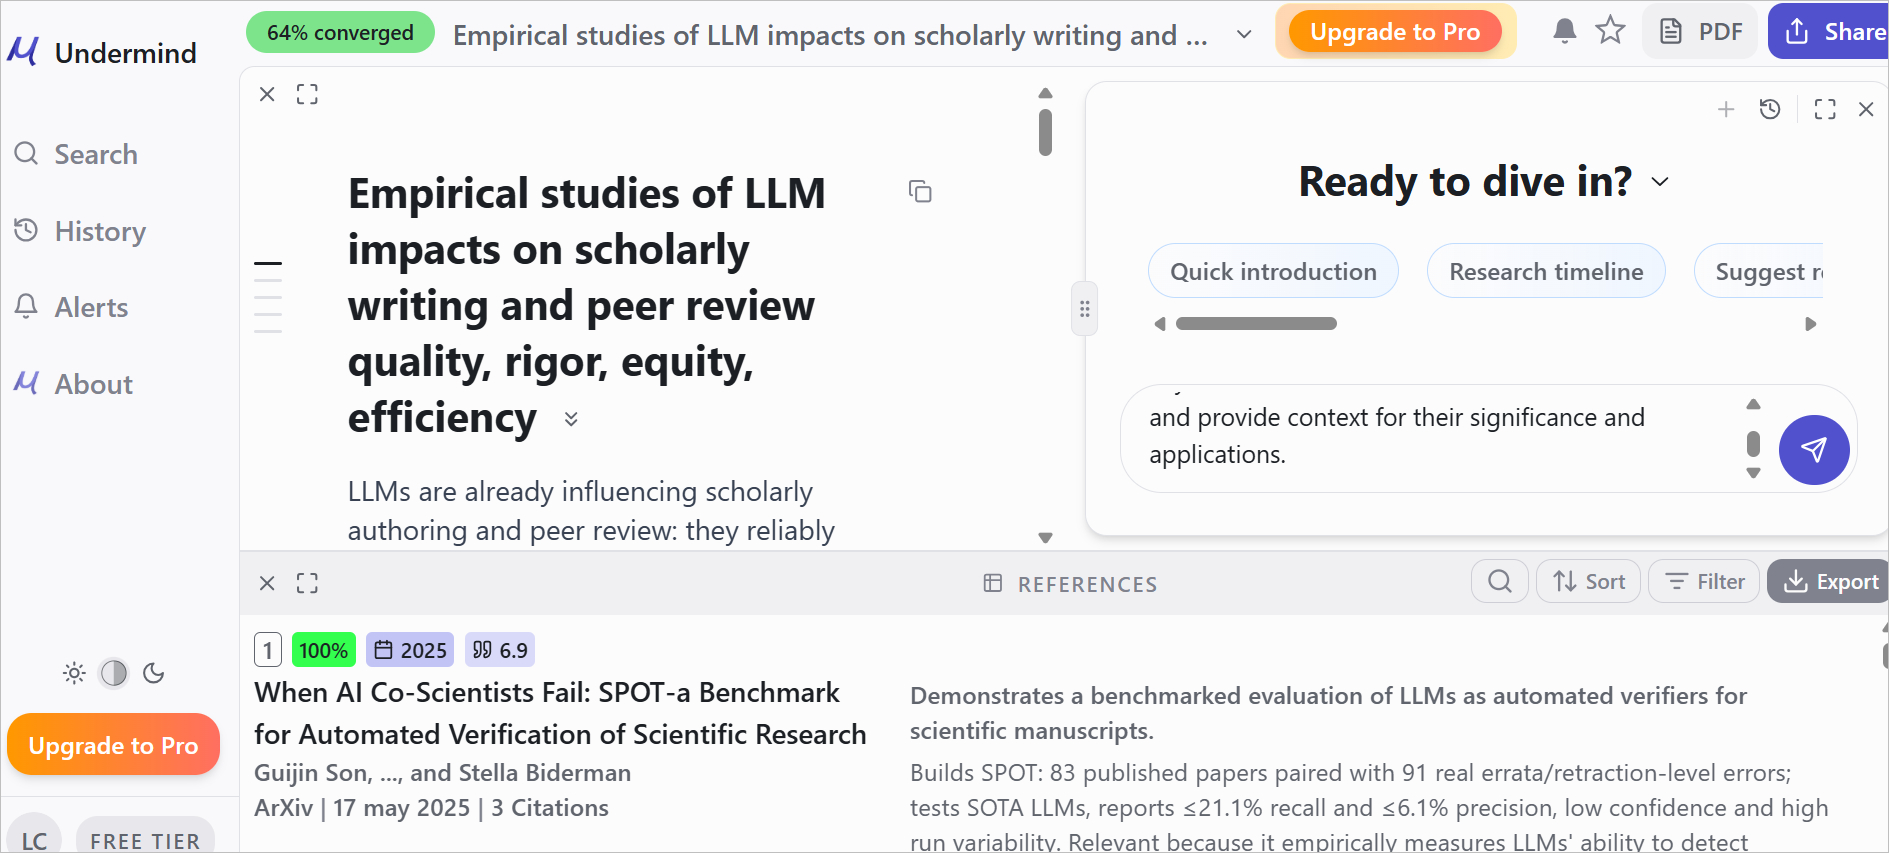Screen dimensions: 1889x853
Task: Export the references list
Action: (x=1830, y=581)
